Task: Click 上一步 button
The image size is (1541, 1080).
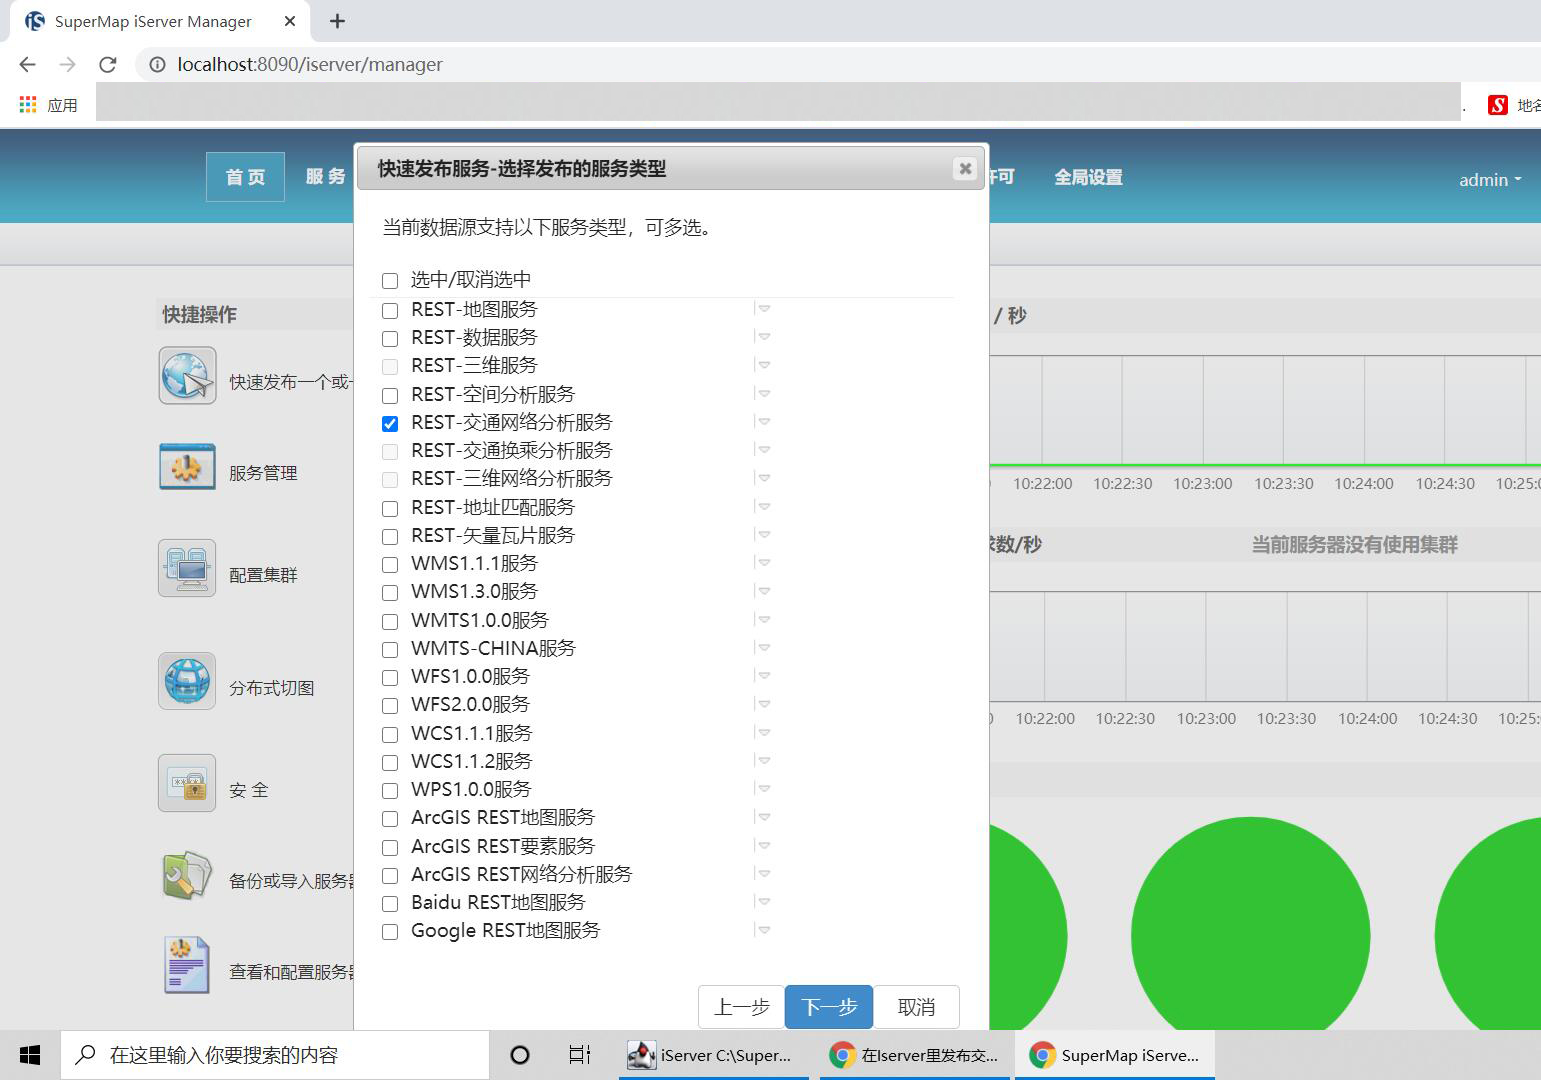Action: pyautogui.click(x=741, y=1007)
